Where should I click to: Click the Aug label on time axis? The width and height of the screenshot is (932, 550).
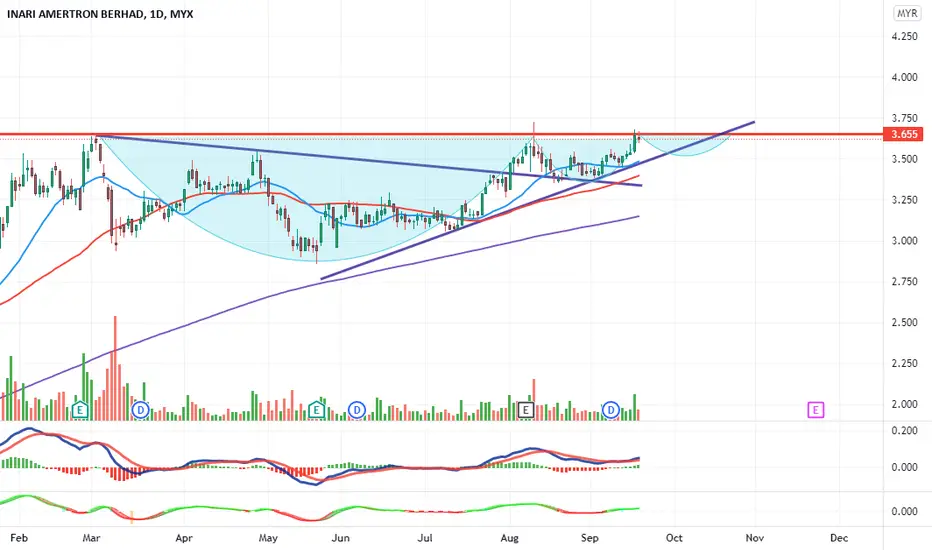[x=509, y=538]
